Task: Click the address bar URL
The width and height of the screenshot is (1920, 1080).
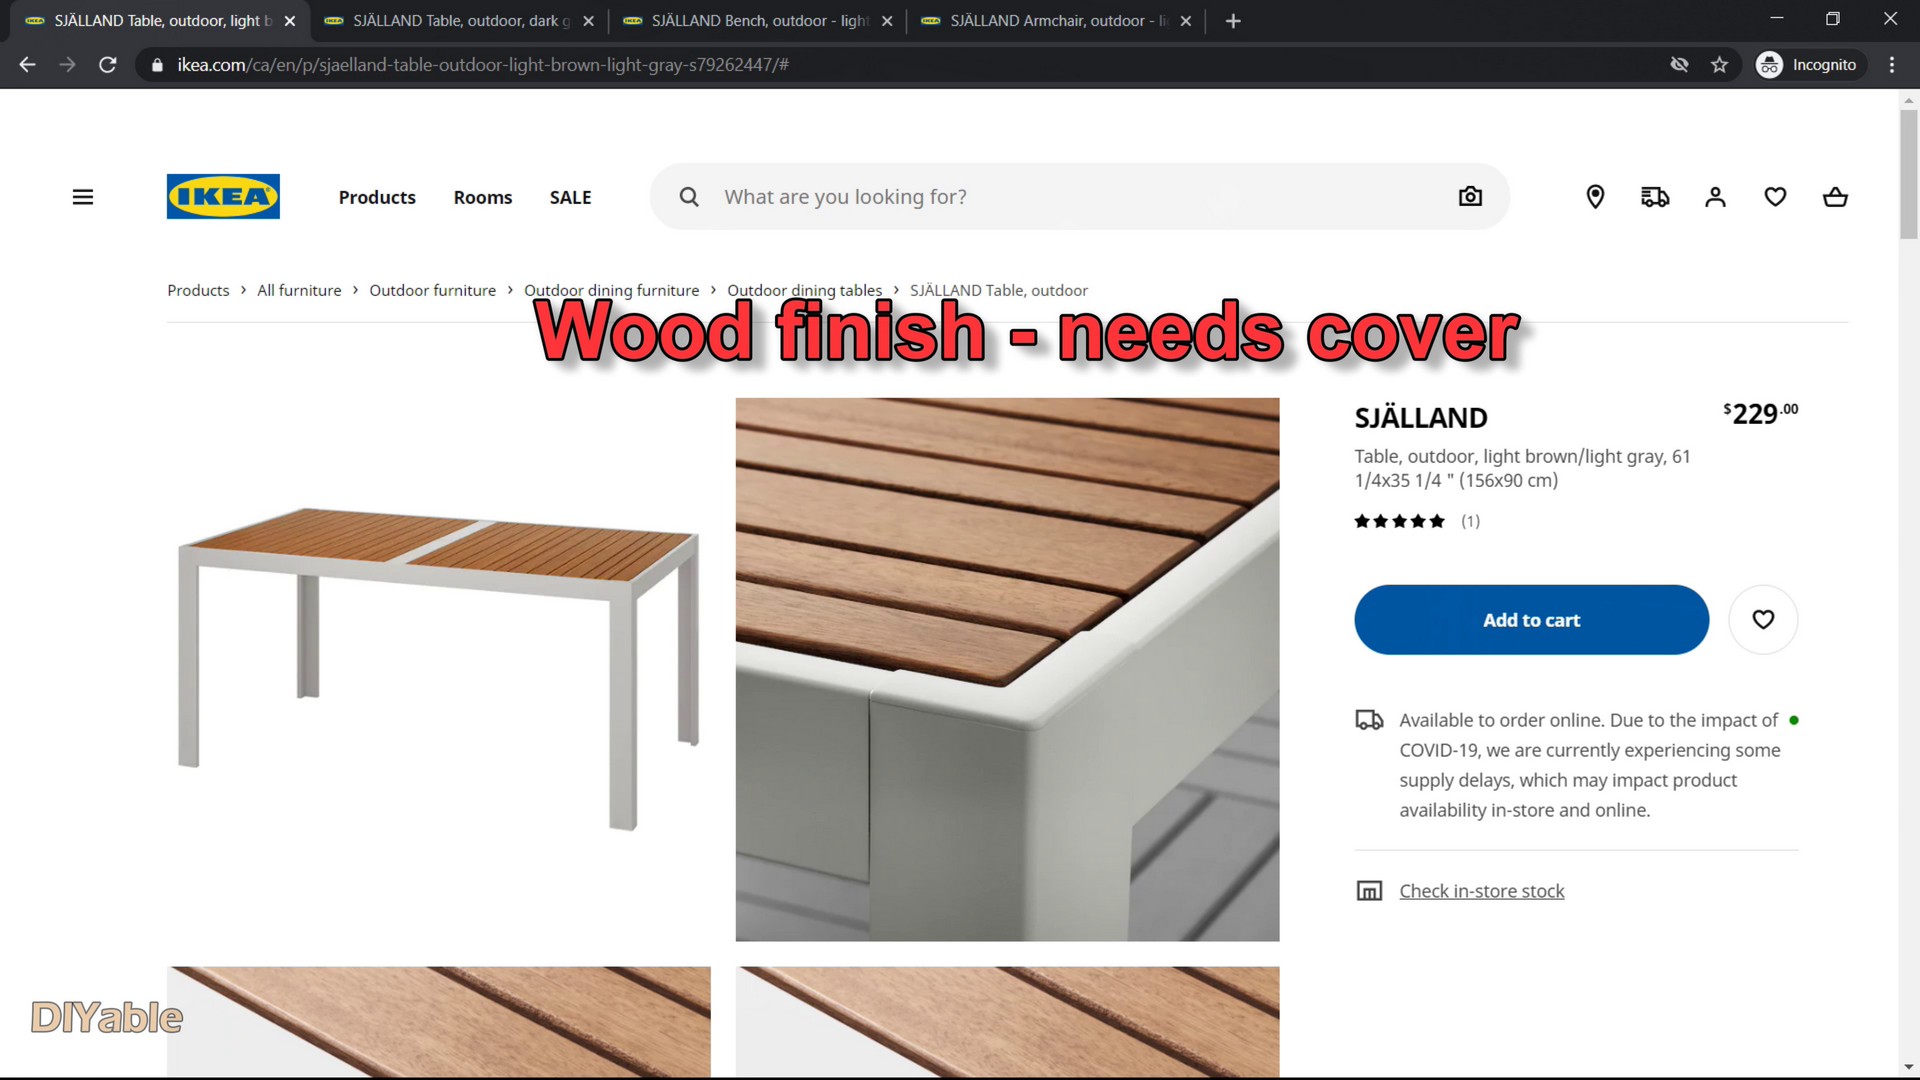Action: 483,65
